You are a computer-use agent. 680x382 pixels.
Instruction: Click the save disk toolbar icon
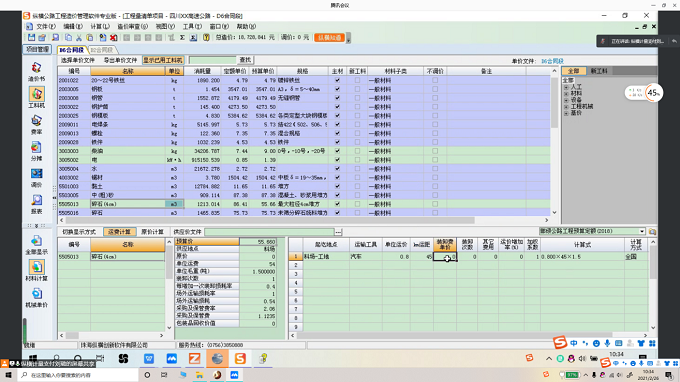(31, 38)
